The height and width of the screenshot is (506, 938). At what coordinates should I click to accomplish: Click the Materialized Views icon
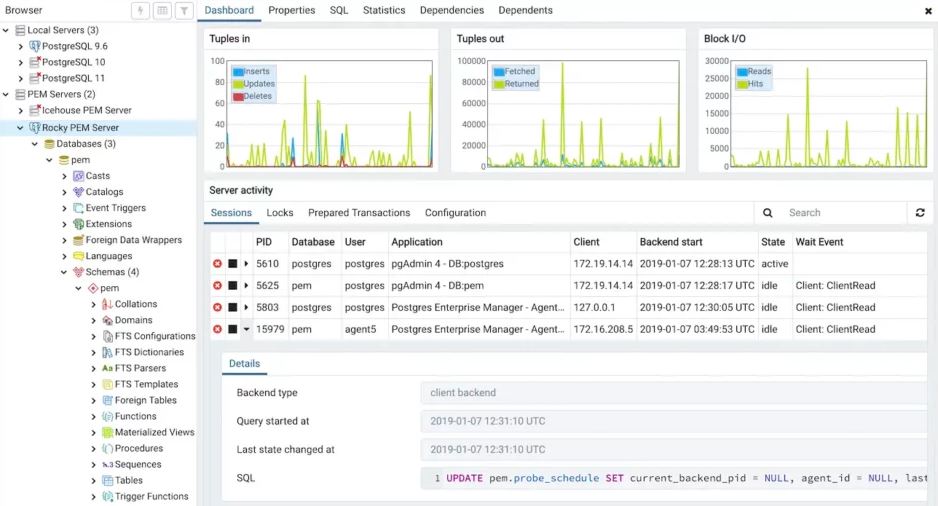[x=108, y=432]
